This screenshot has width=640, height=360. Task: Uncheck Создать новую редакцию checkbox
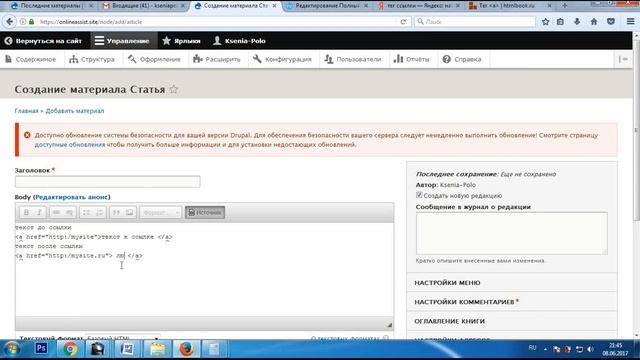click(419, 195)
